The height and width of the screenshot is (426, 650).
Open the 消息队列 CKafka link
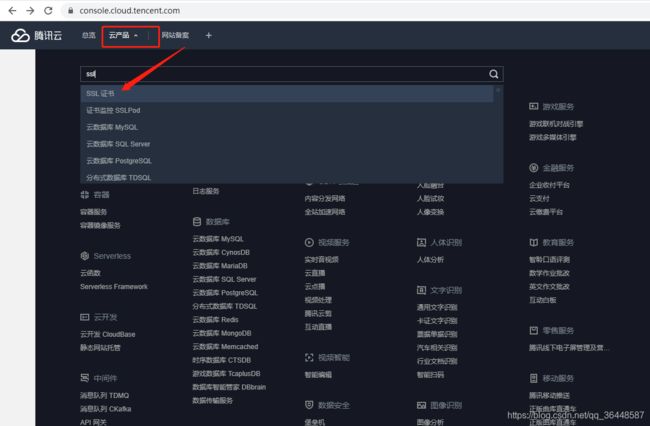(x=106, y=409)
